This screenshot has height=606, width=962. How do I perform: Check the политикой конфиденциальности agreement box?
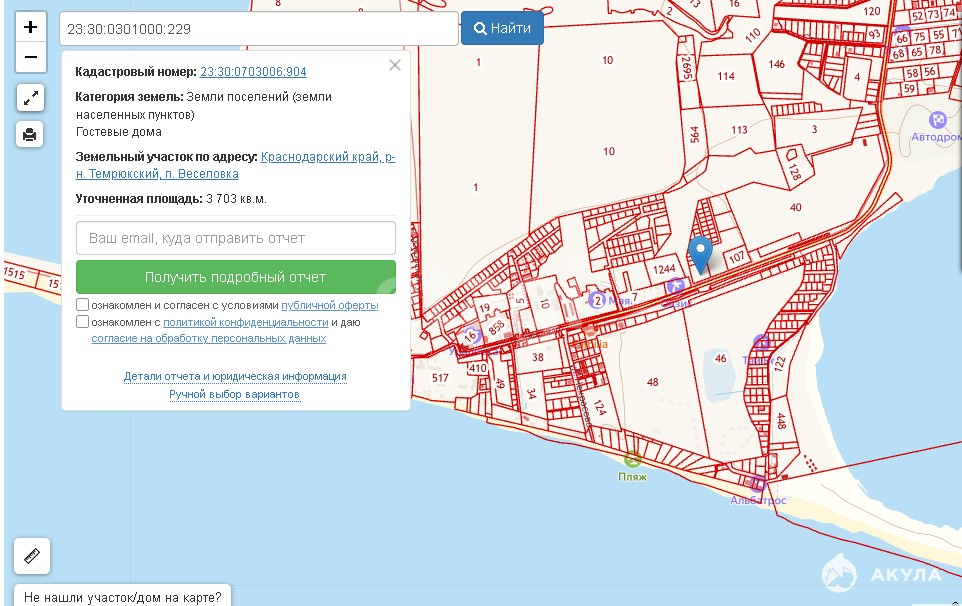click(x=83, y=322)
